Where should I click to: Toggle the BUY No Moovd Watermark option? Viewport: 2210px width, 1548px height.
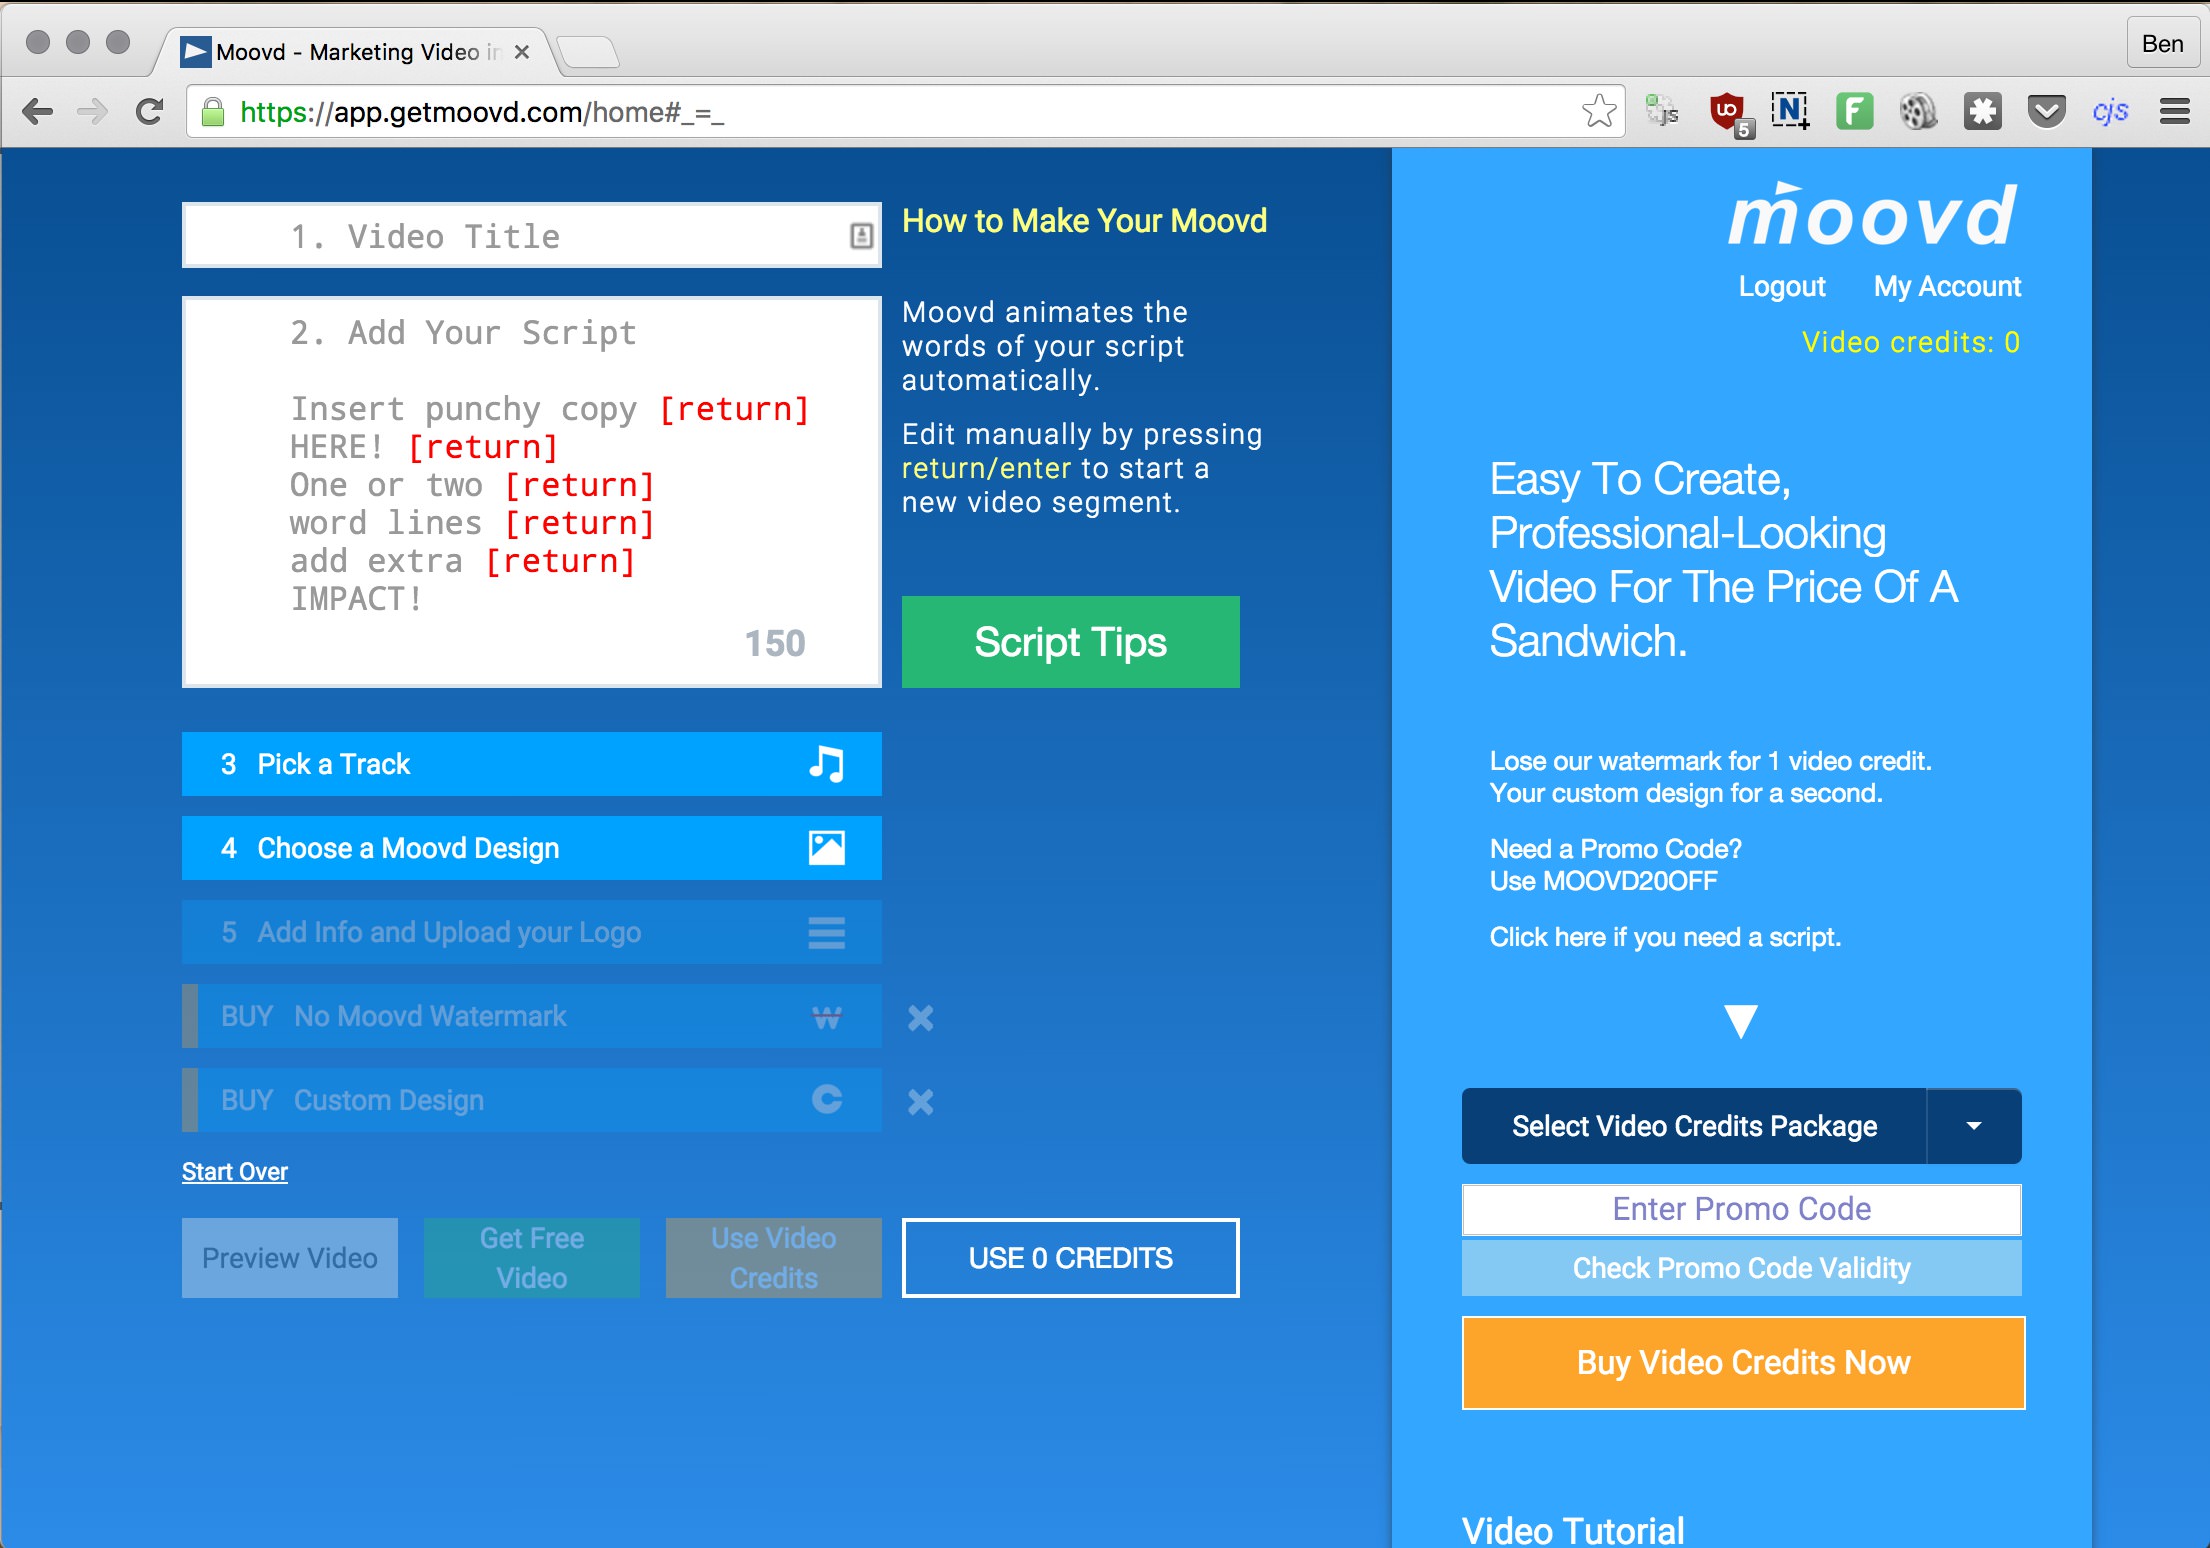click(531, 1016)
